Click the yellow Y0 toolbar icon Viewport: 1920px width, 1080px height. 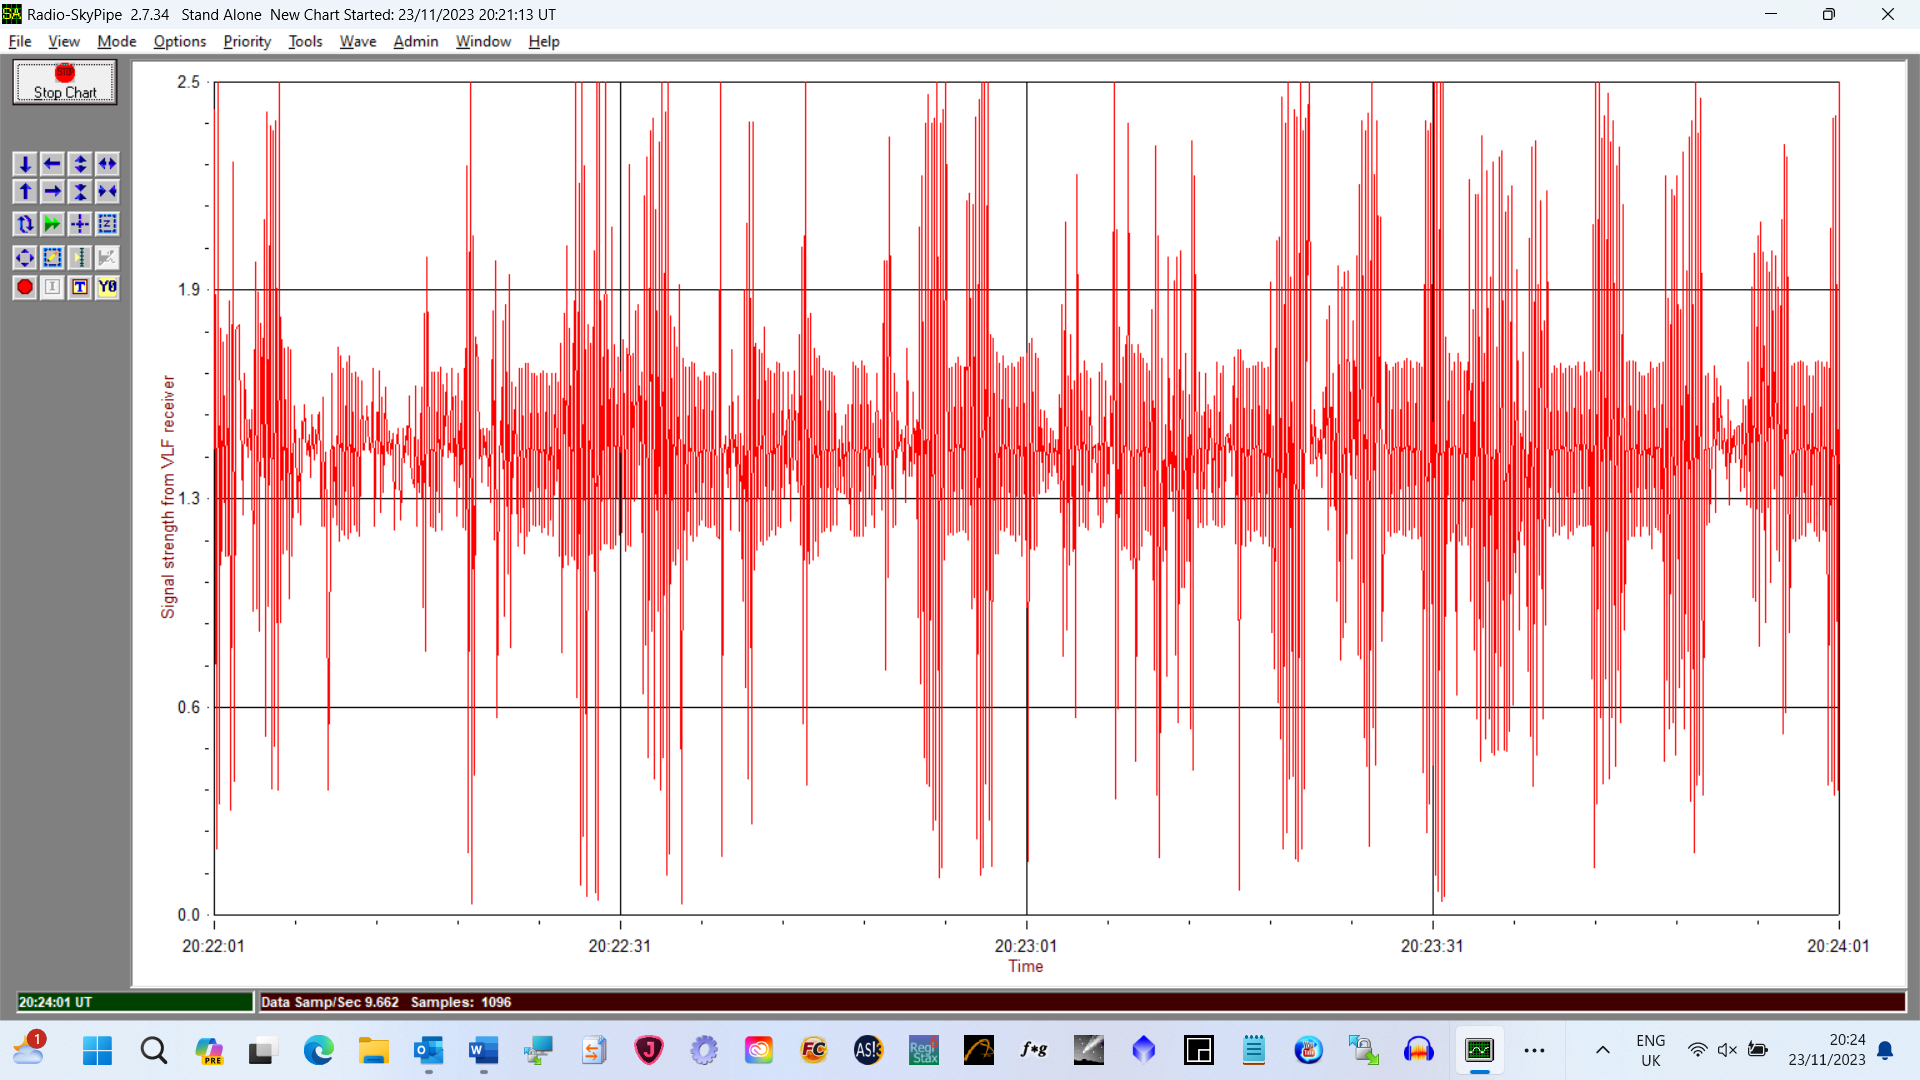(x=107, y=287)
